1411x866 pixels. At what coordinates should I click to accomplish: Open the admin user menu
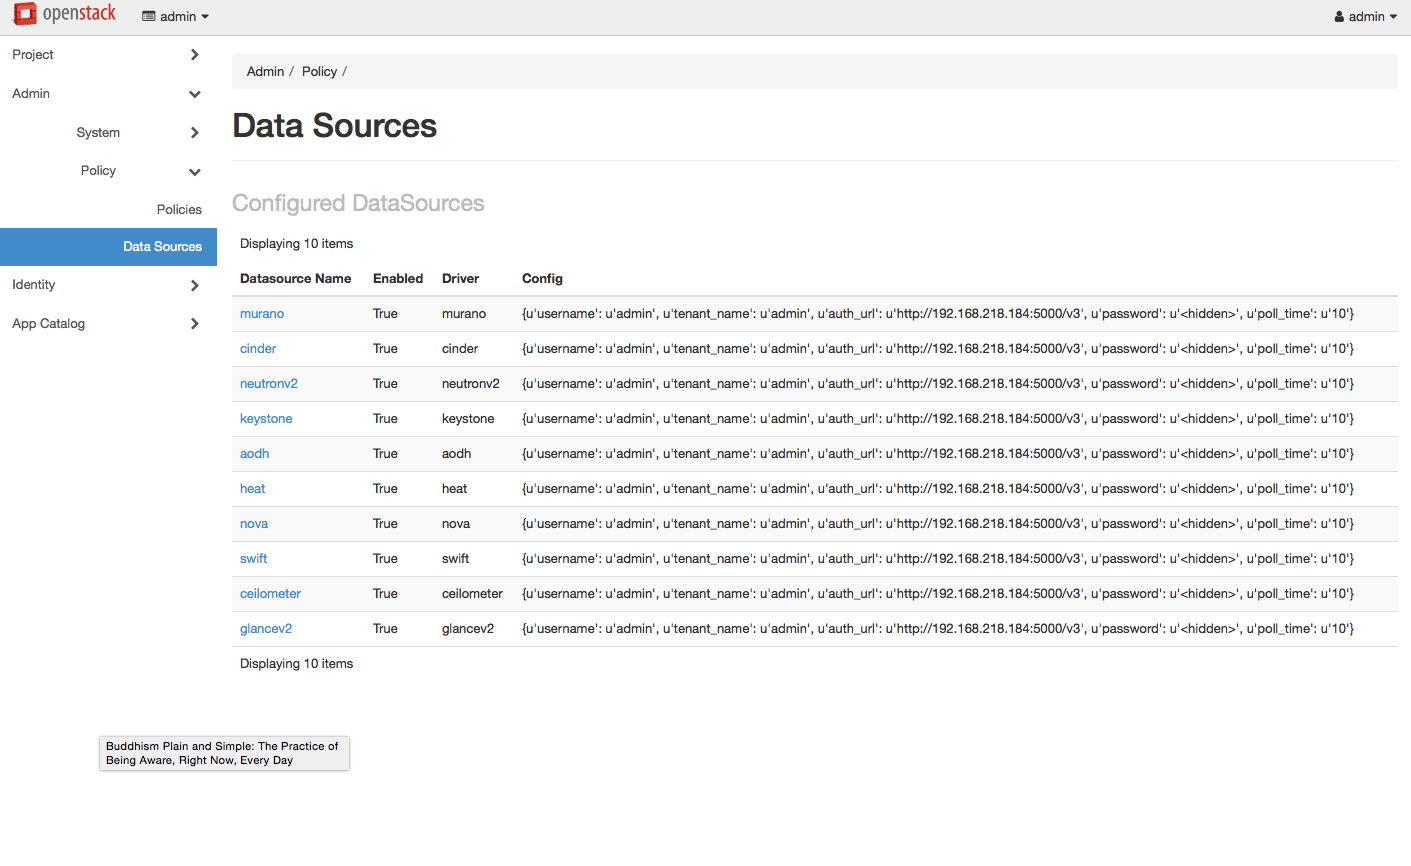(x=1365, y=17)
